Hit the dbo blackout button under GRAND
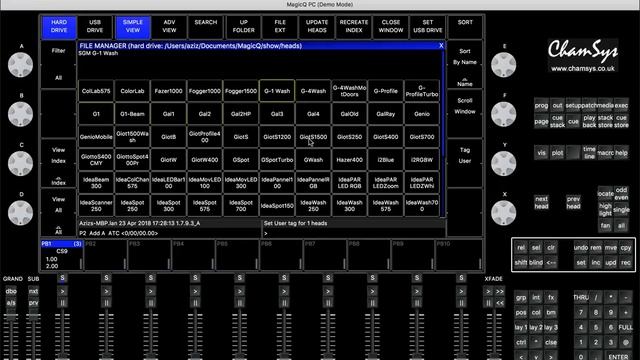The image size is (640, 360). [x=11, y=291]
